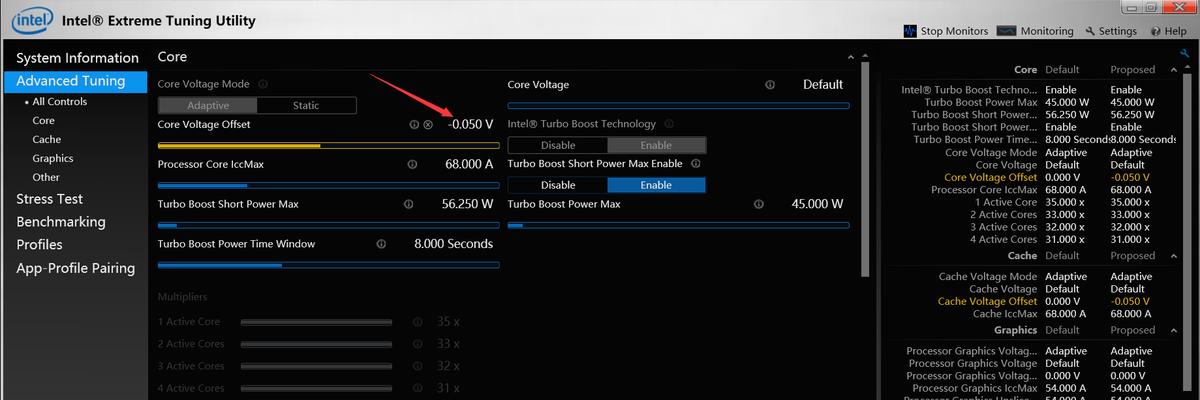This screenshot has height=400, width=1200.
Task: Select Core sub-item in sidebar
Action: pos(43,120)
